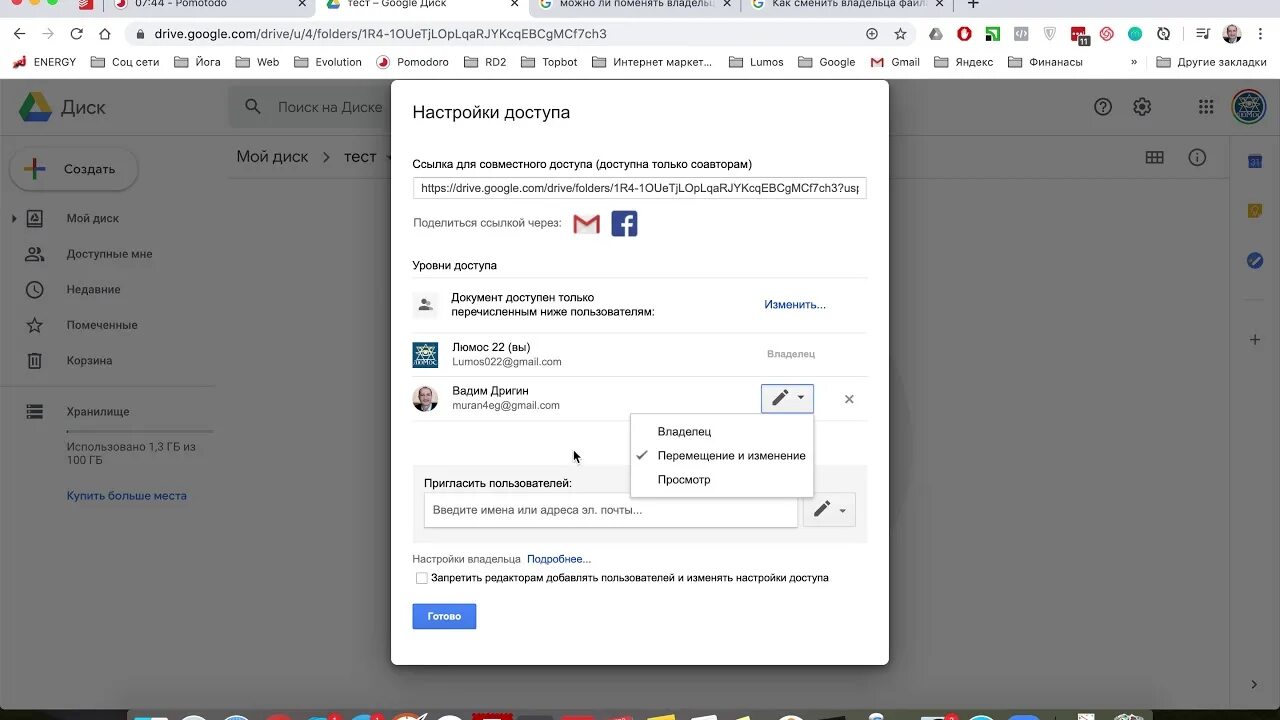The image size is (1280, 720).
Task: Open Keep notes in side panel
Action: pyautogui.click(x=1255, y=211)
